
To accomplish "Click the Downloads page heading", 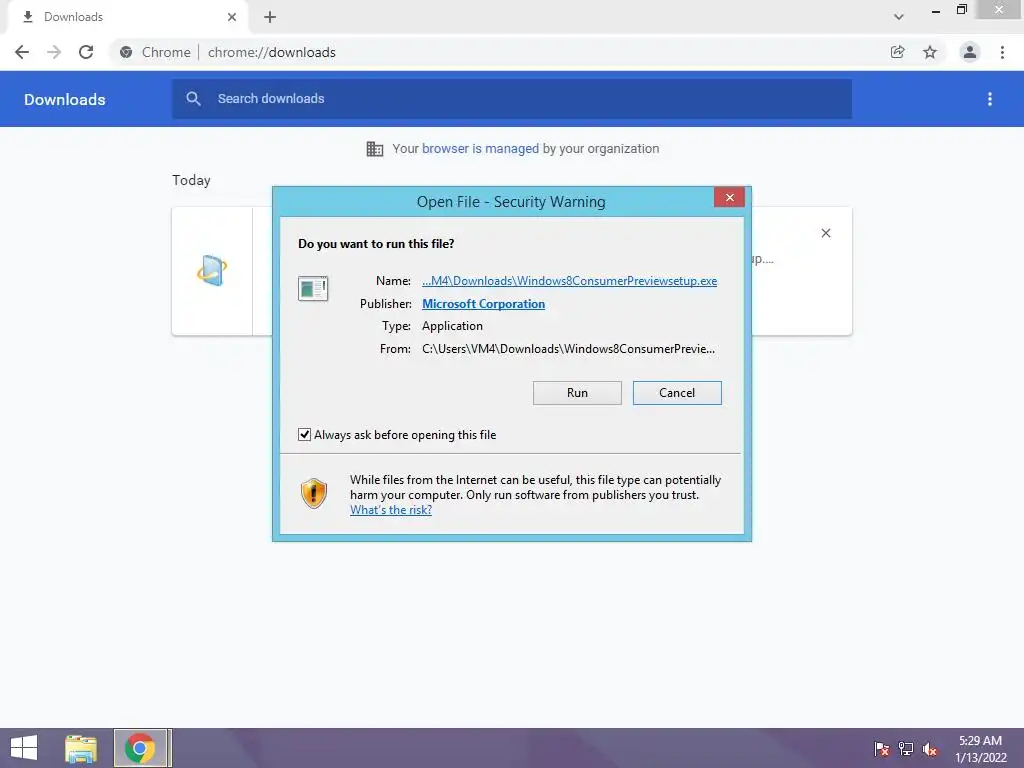I will (x=65, y=99).
